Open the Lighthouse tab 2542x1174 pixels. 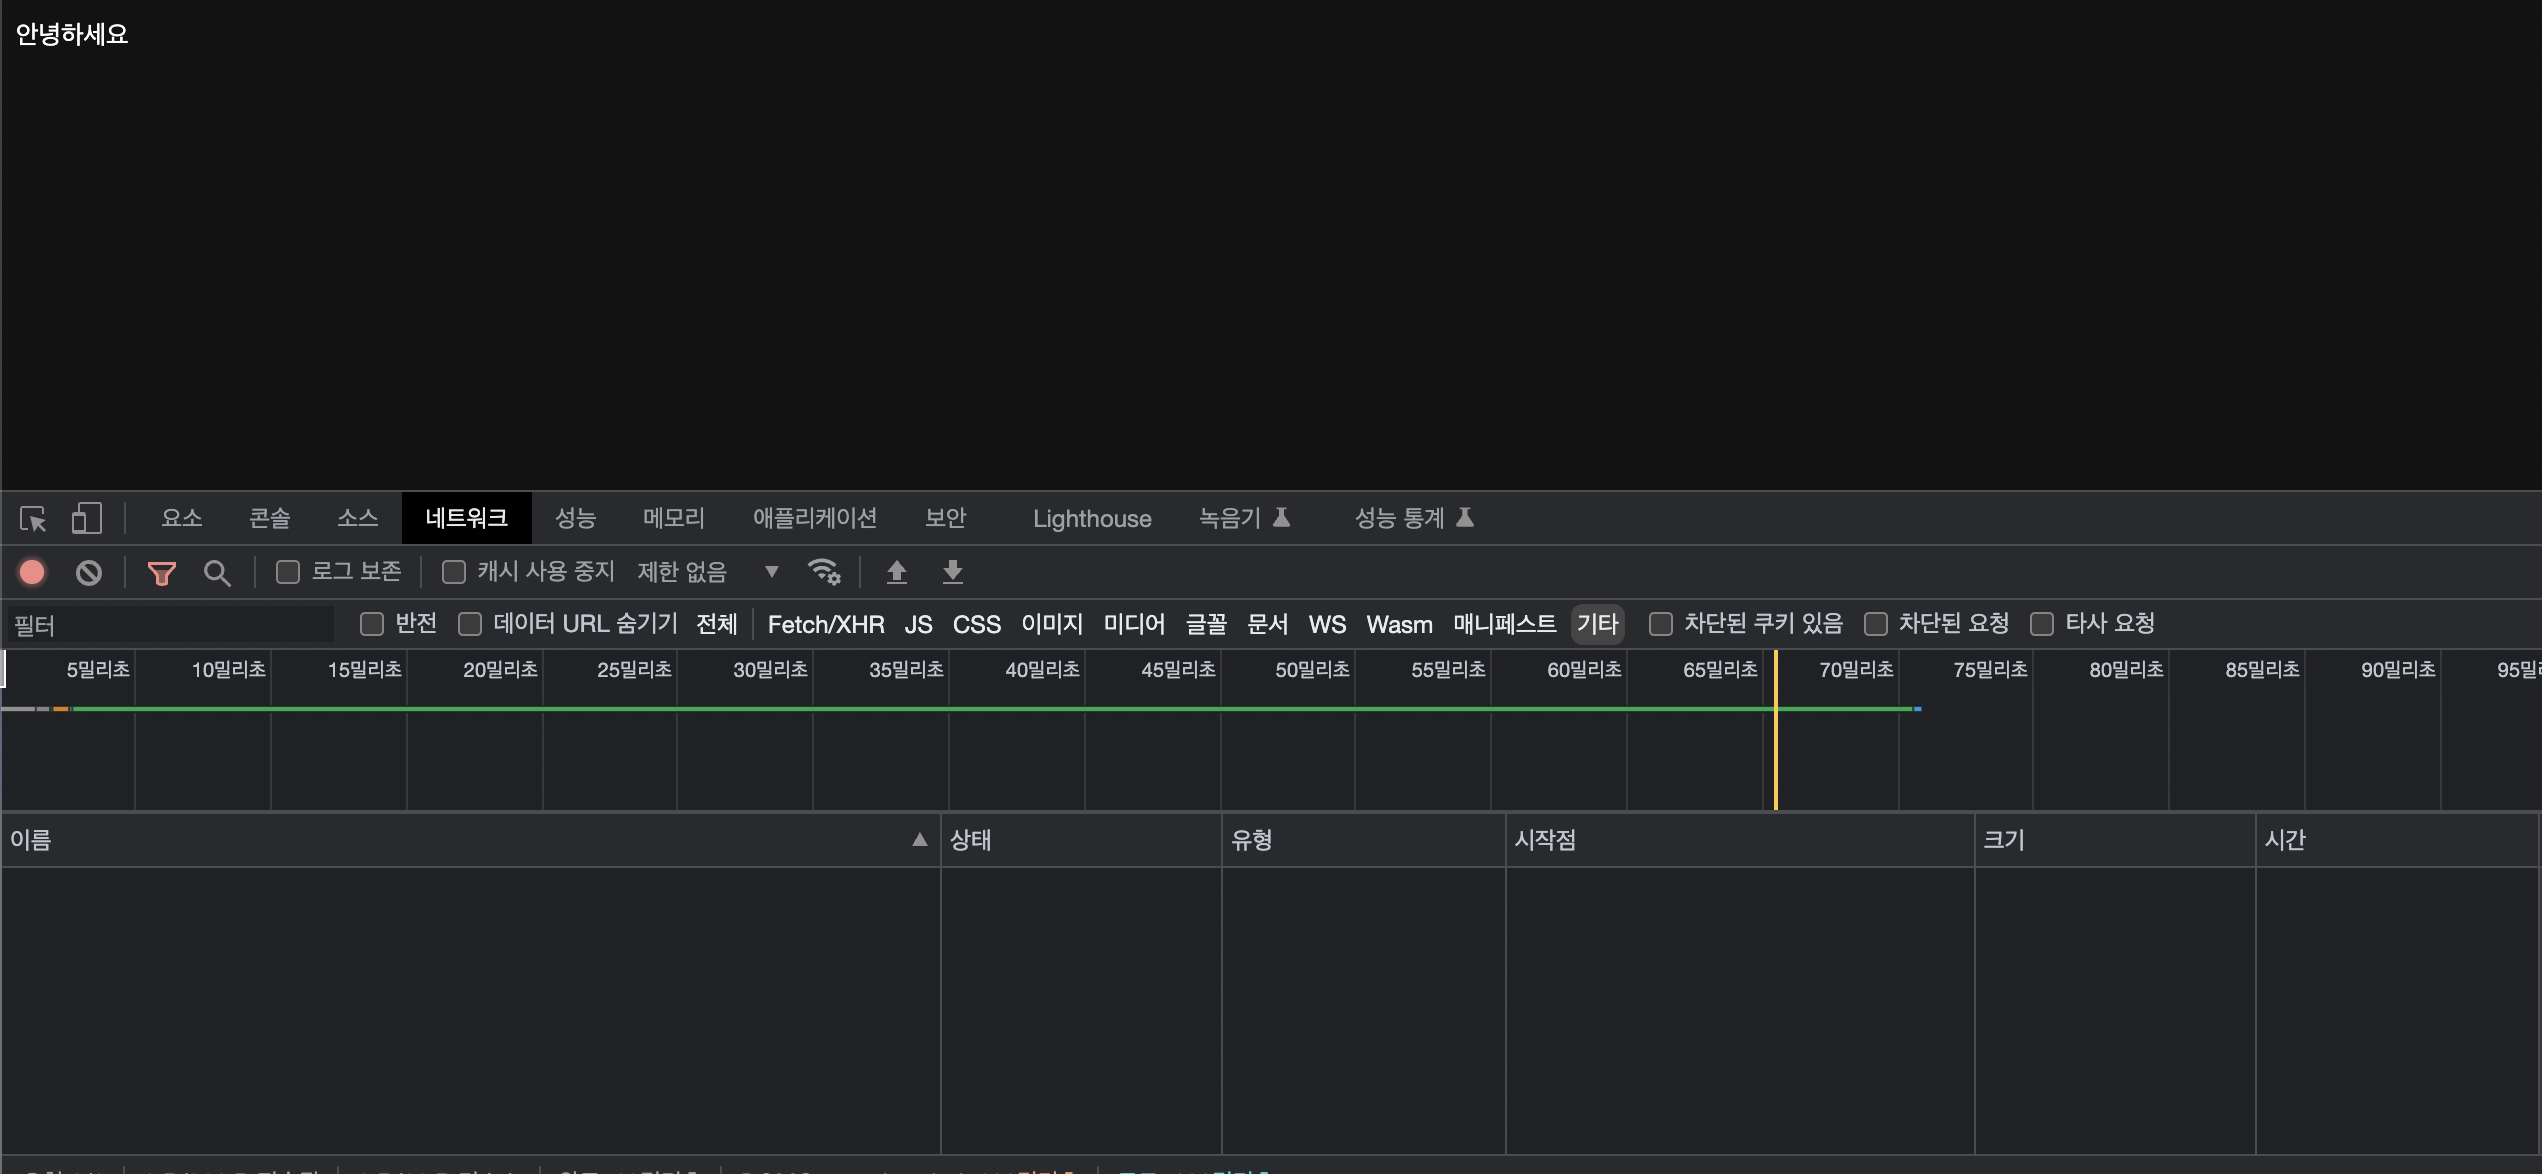1092,519
